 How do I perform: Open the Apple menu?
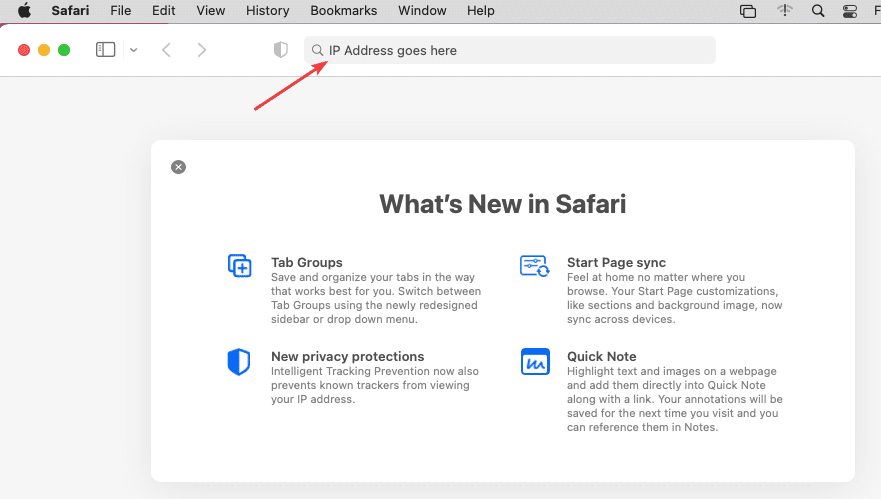[24, 11]
